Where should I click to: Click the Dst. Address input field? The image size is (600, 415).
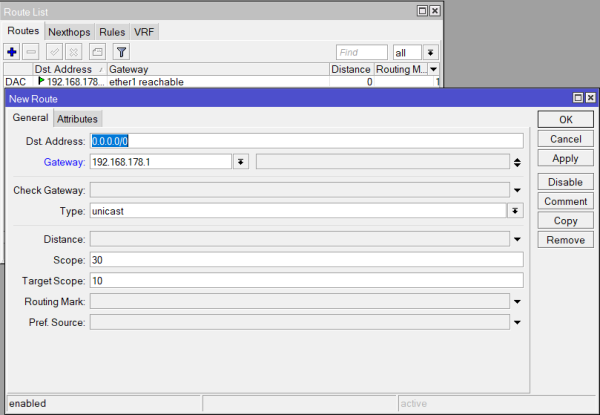tap(306, 141)
